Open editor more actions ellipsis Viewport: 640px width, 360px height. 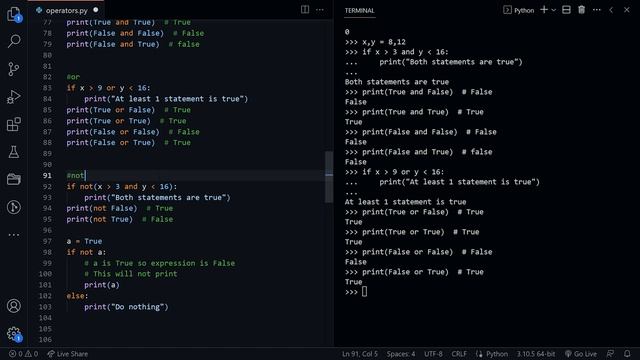pos(320,9)
